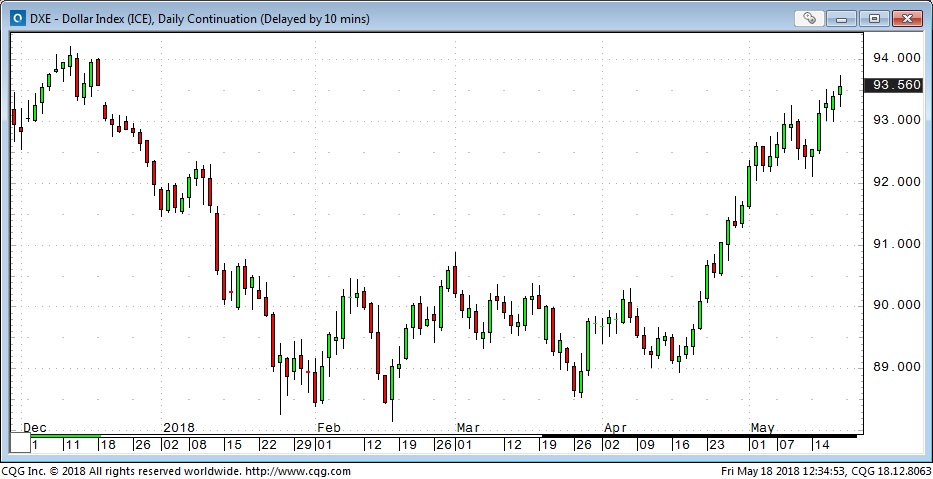Click the 91.000 price scale label

point(896,243)
